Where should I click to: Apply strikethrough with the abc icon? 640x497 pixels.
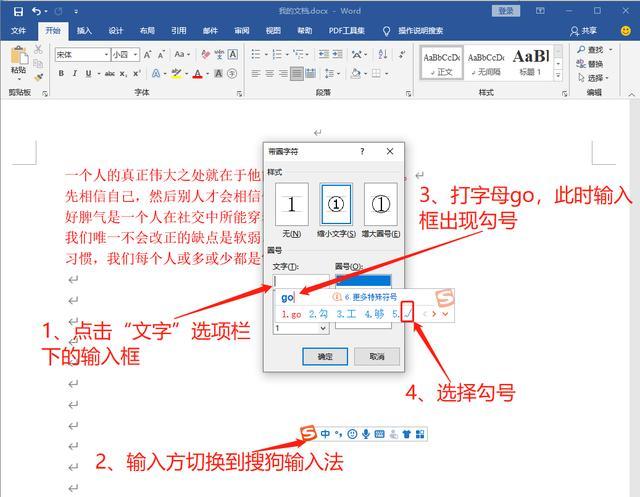109,74
